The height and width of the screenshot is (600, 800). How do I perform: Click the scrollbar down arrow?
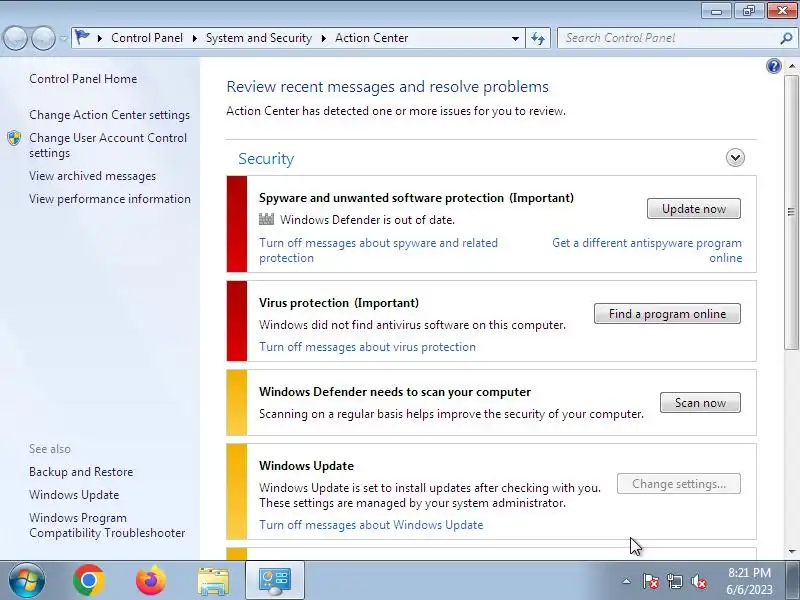[x=791, y=552]
